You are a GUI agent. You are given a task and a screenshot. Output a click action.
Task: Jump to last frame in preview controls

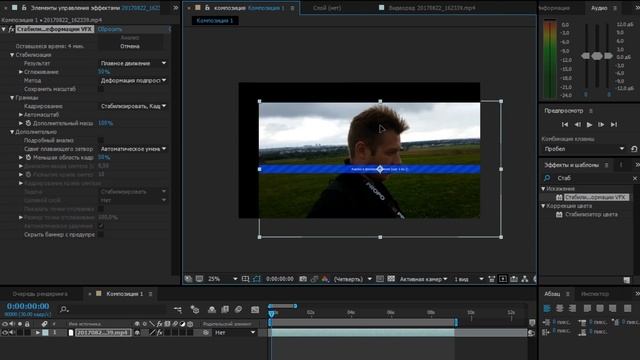613,124
